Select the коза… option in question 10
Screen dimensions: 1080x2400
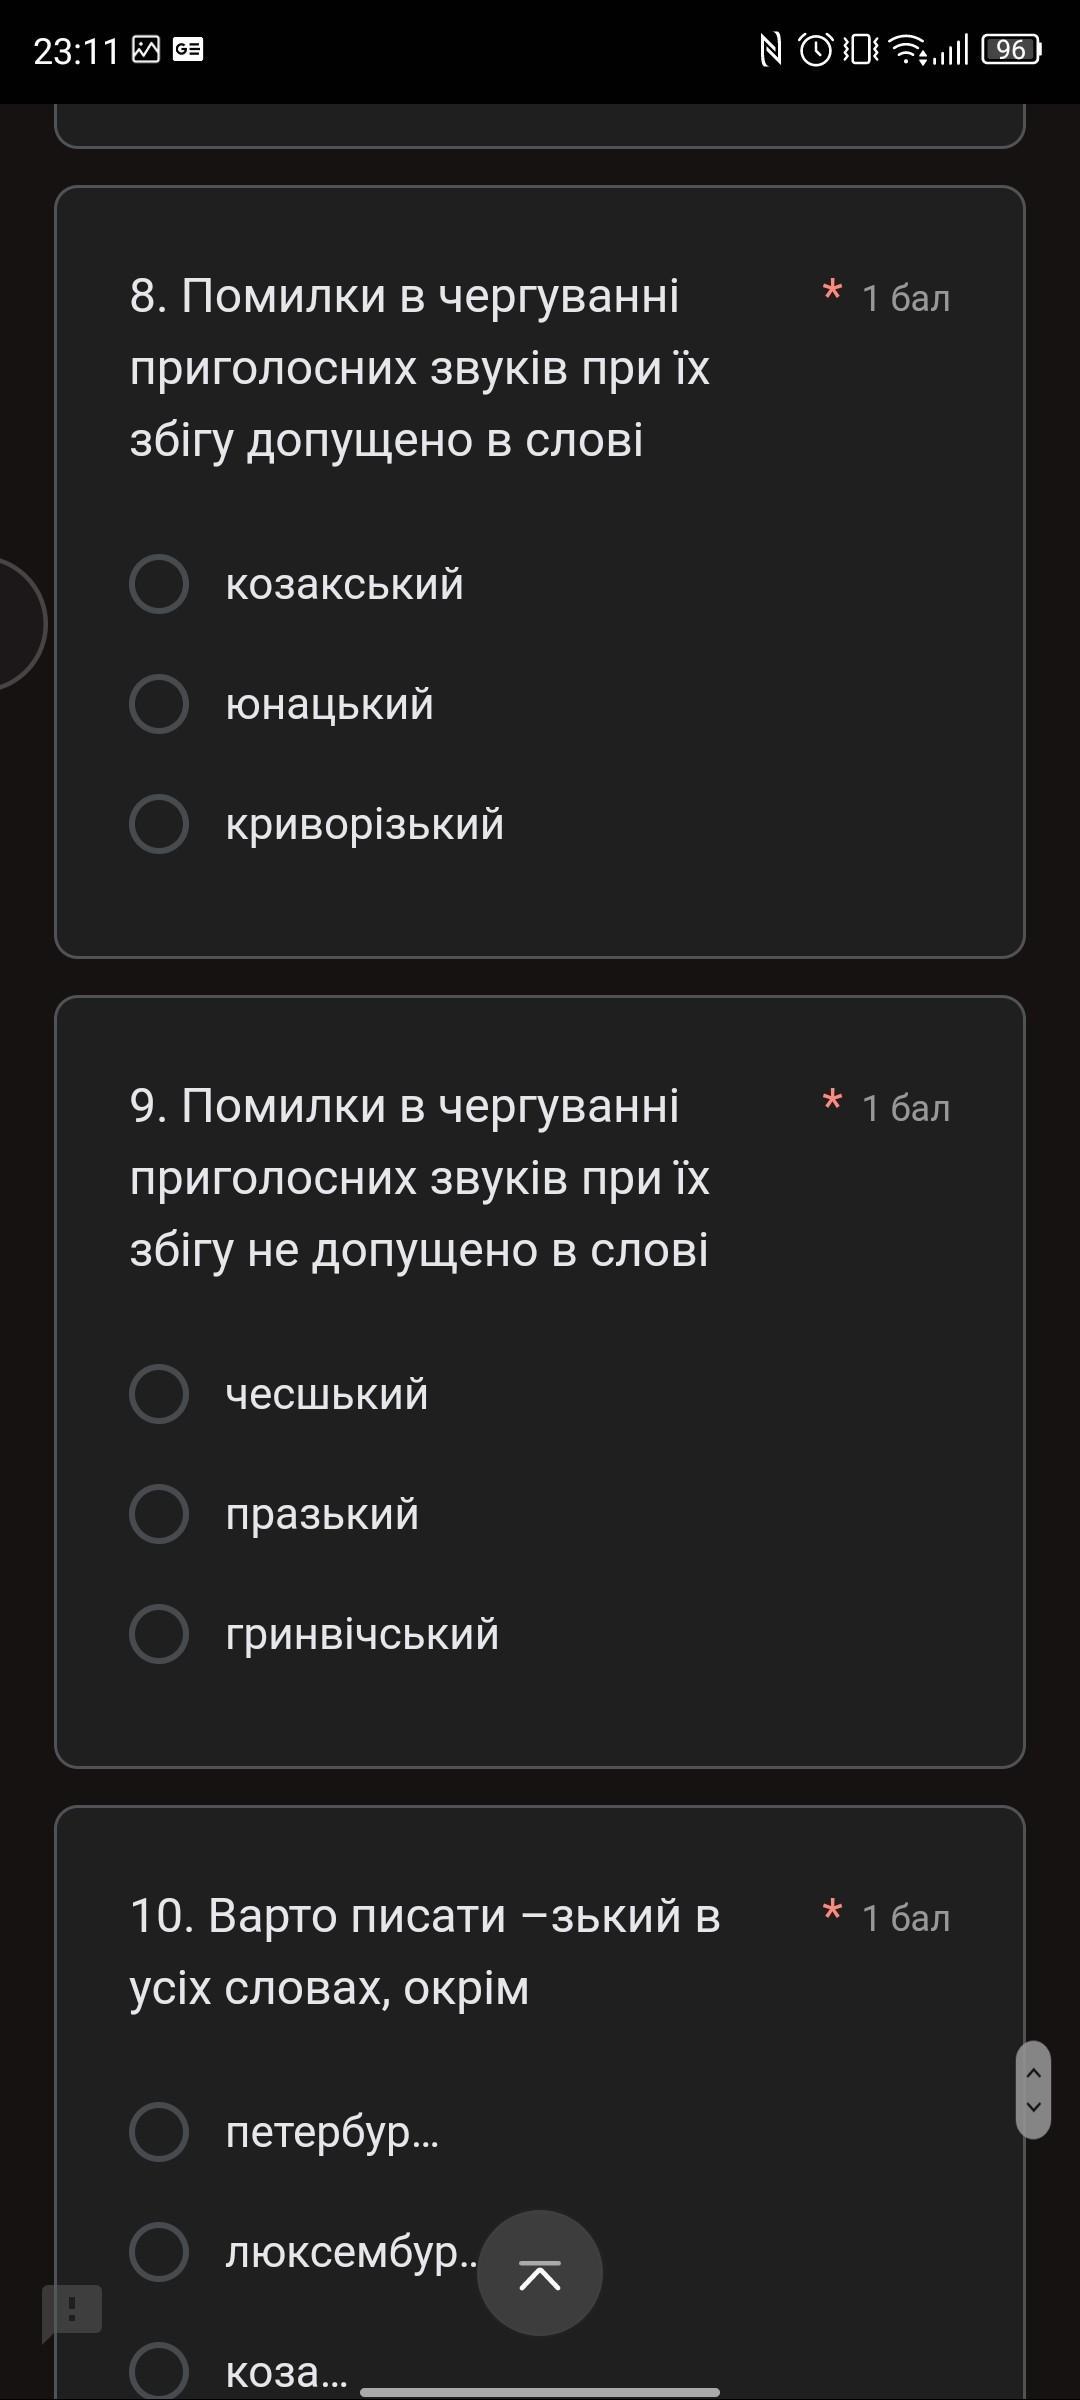pyautogui.click(x=159, y=2370)
